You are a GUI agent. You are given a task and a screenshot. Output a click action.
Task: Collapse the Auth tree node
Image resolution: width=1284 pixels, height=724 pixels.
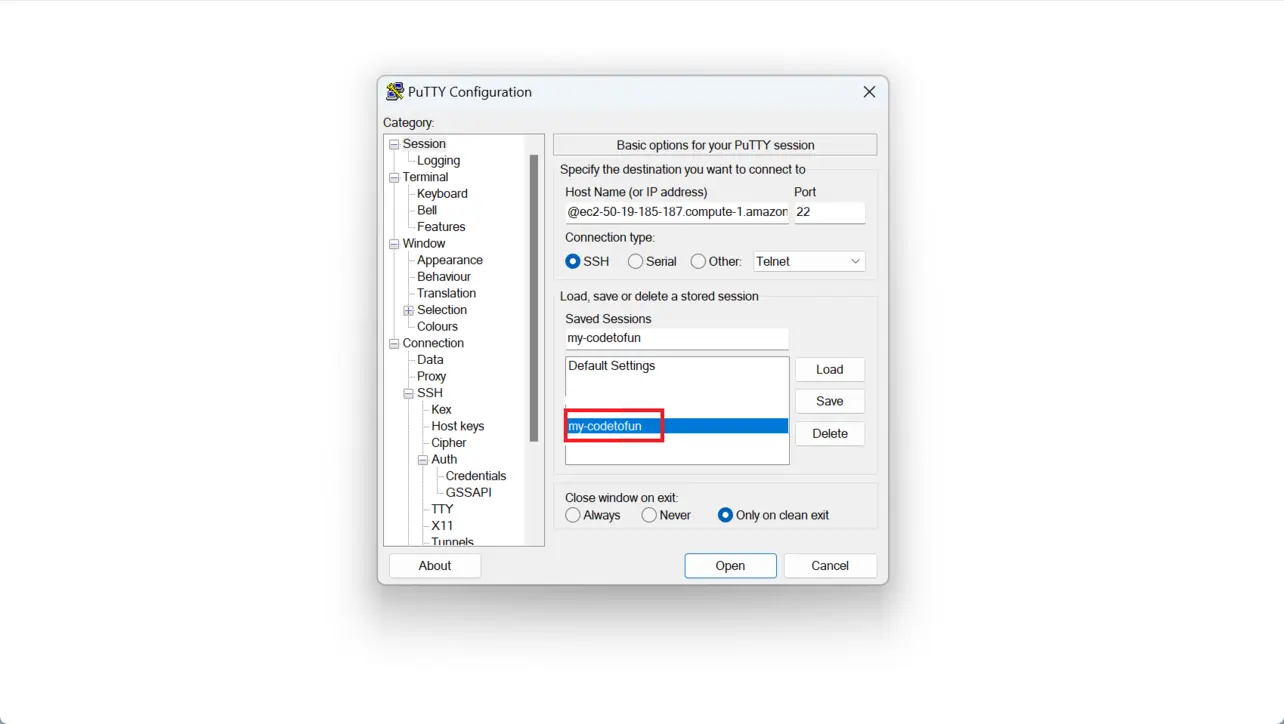[x=422, y=460]
